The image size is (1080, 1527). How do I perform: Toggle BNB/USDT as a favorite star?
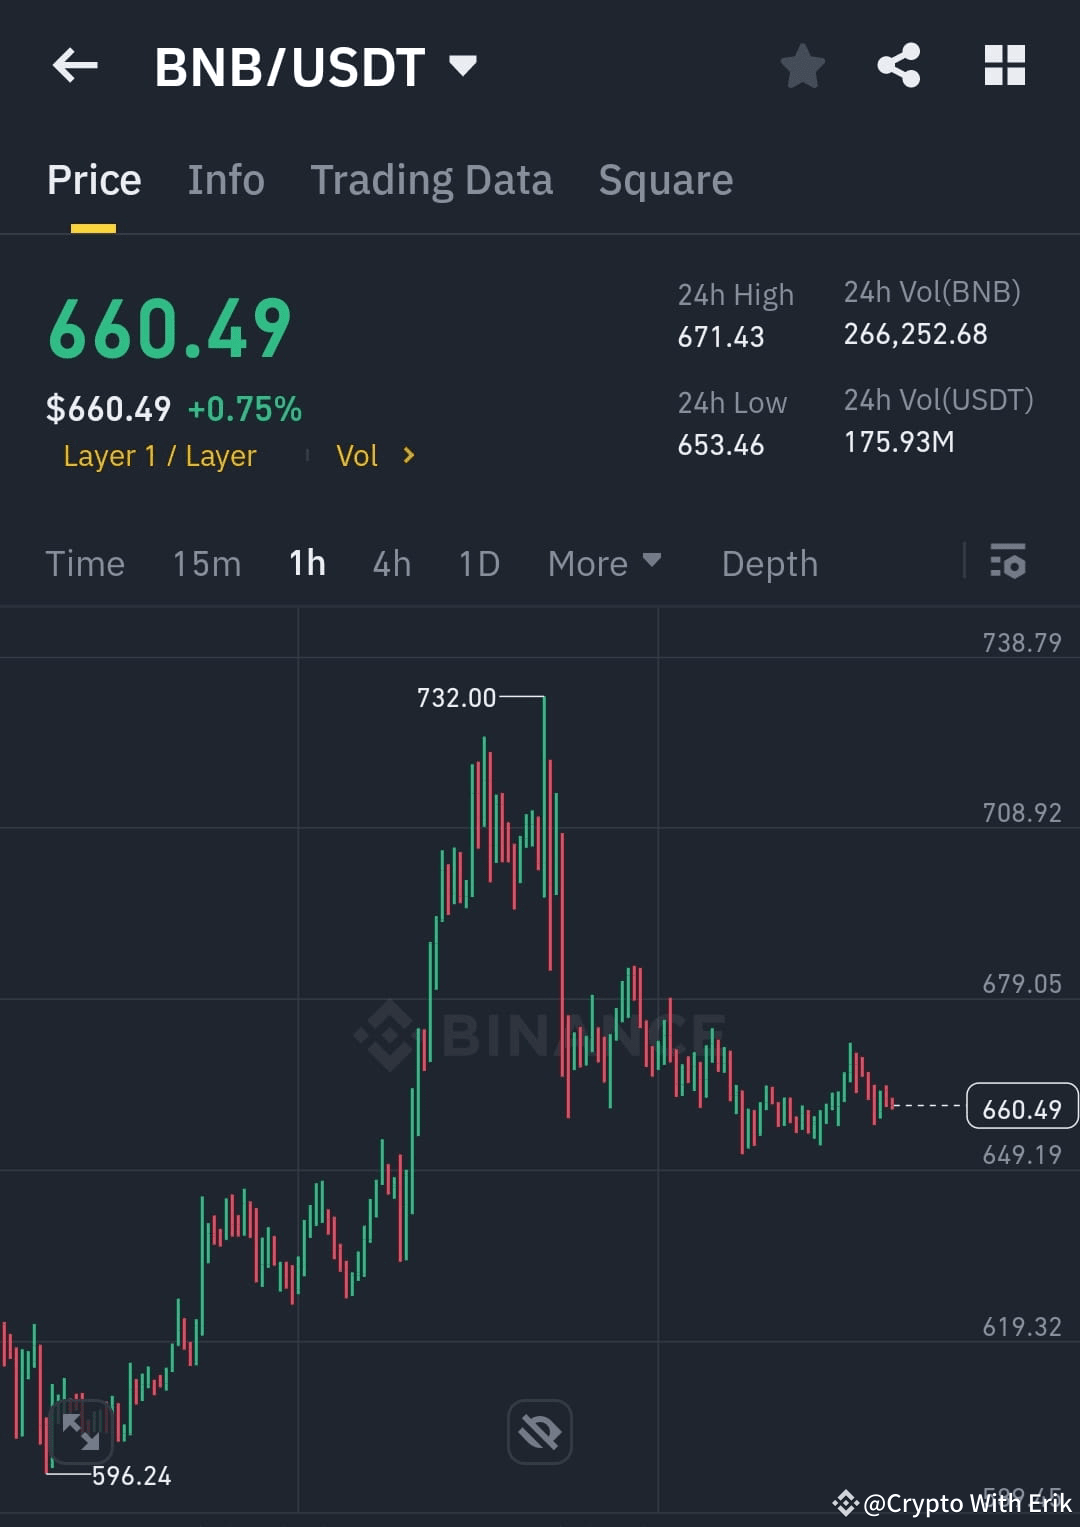pos(803,65)
